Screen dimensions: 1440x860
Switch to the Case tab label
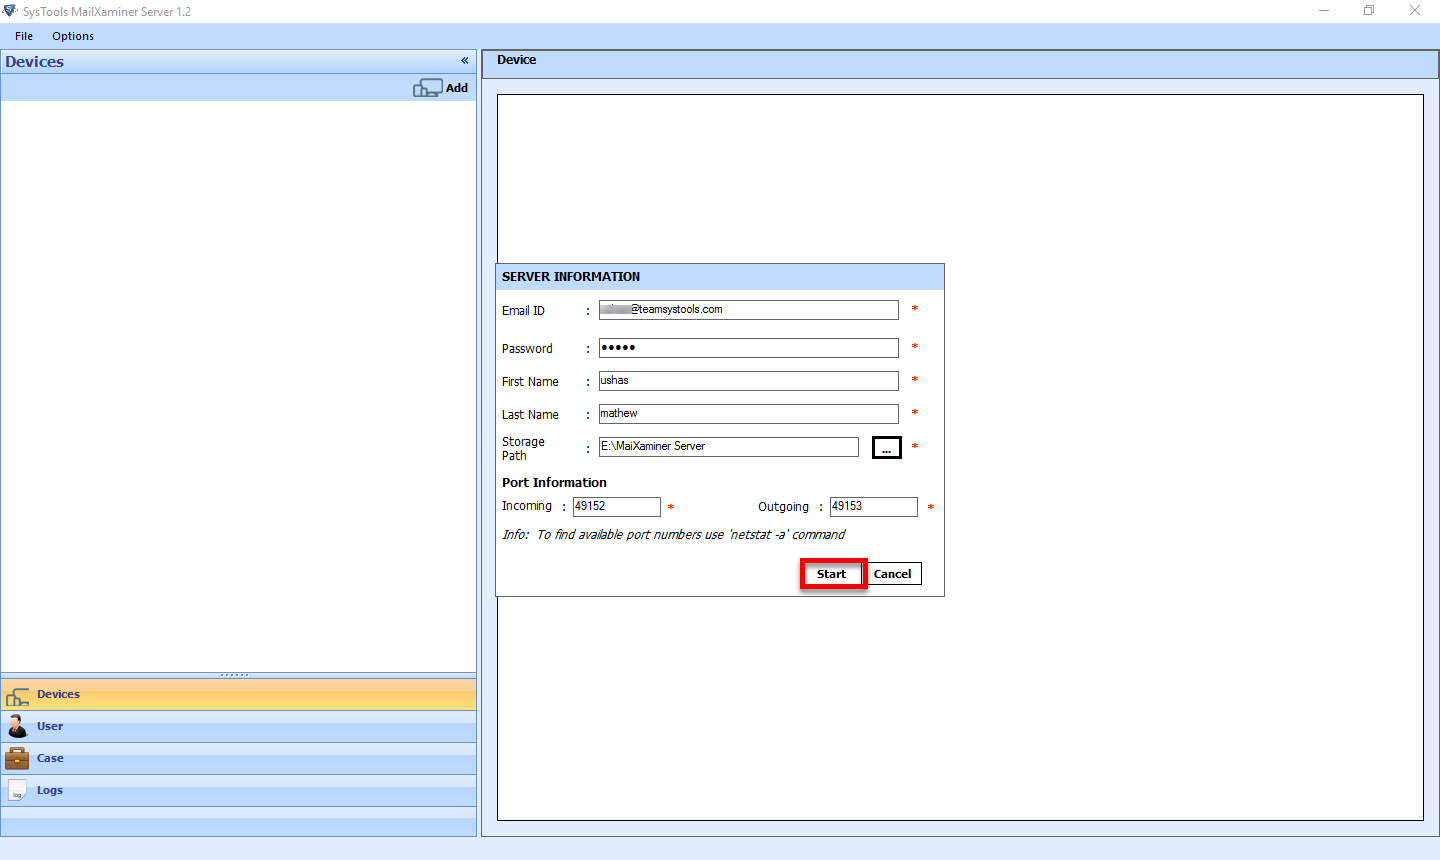point(50,758)
